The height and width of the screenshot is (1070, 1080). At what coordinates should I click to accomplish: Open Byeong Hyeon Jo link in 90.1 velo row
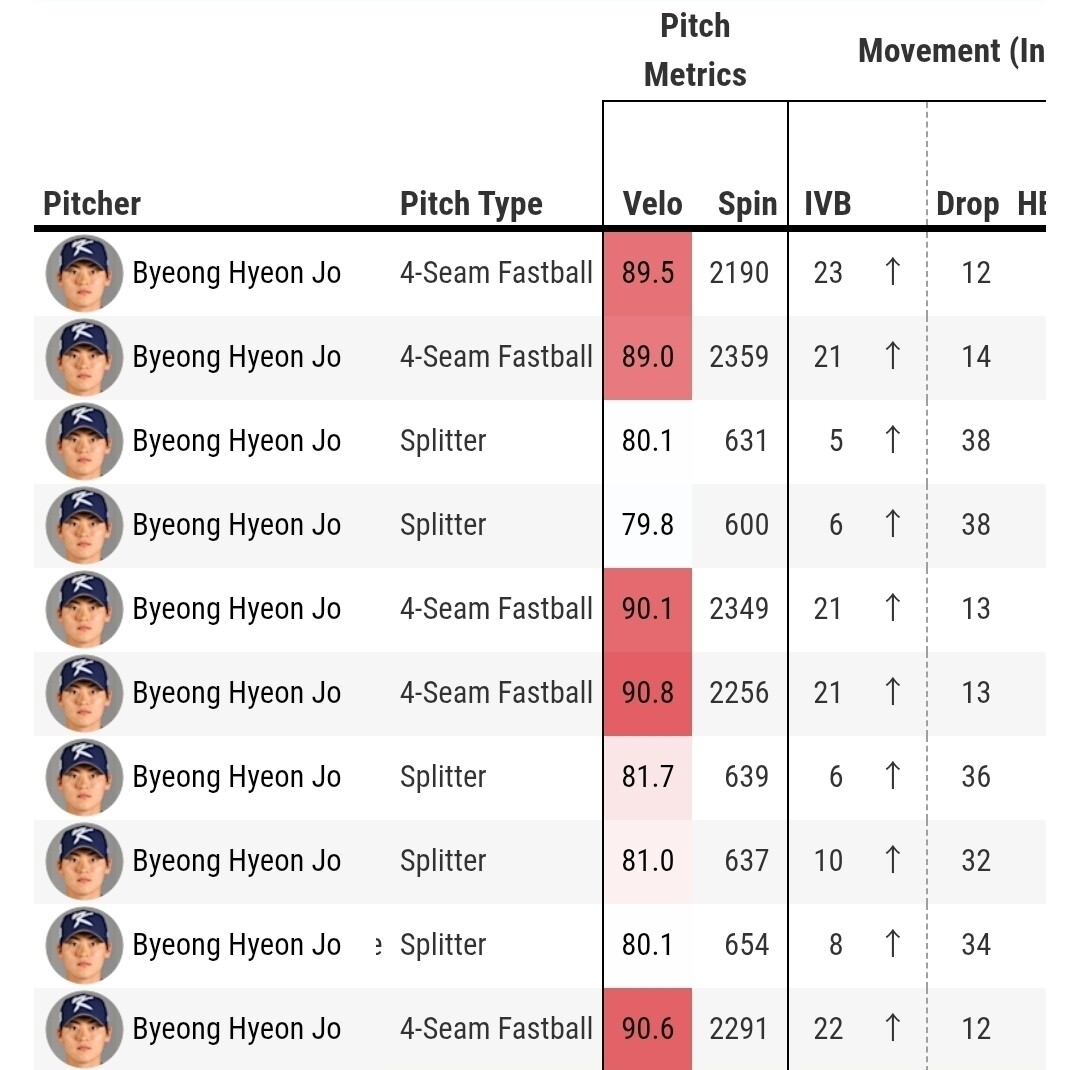tap(236, 609)
